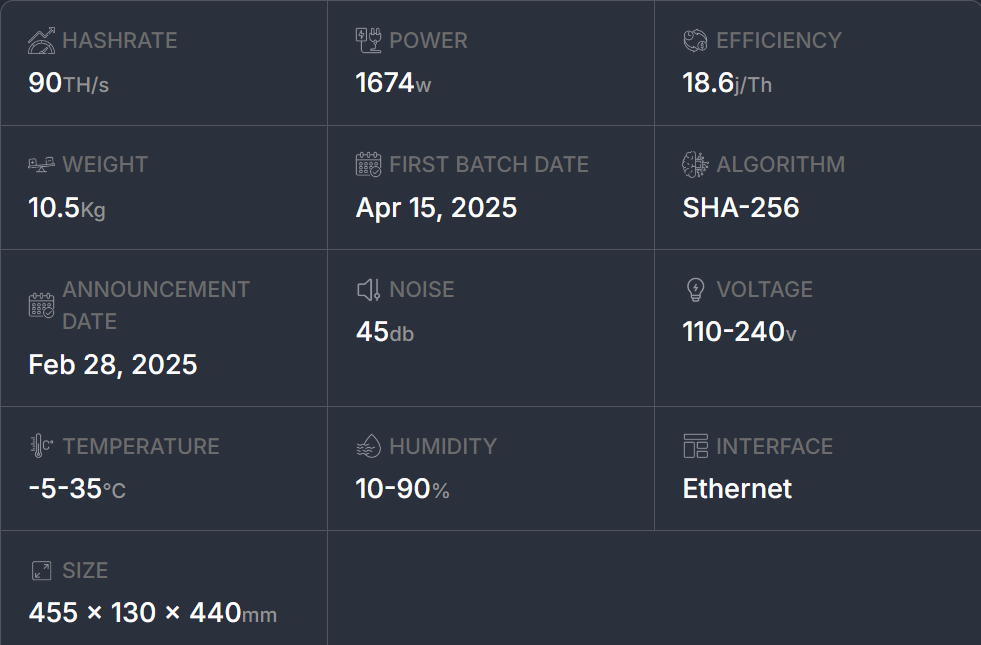981x645 pixels.
Task: Click the temperature thermometer icon
Action: pyautogui.click(x=42, y=446)
